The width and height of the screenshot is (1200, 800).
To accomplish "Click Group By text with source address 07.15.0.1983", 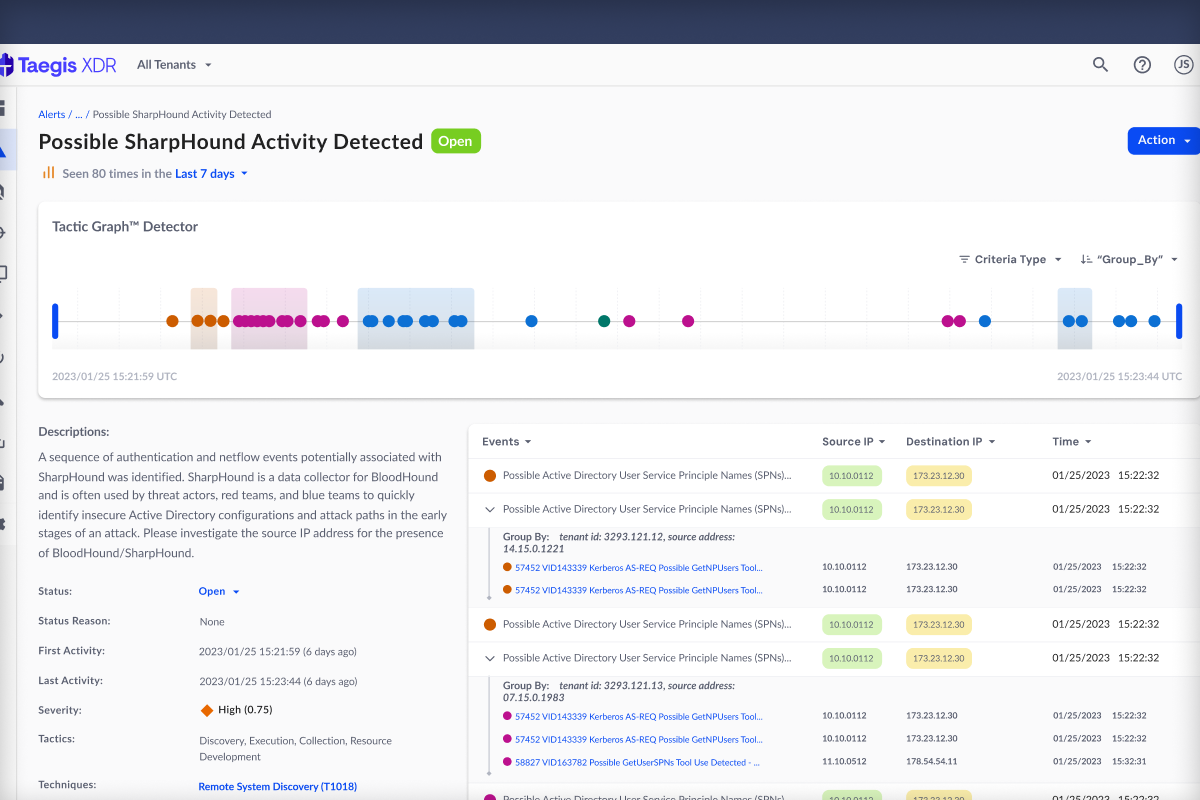I will click(619, 692).
